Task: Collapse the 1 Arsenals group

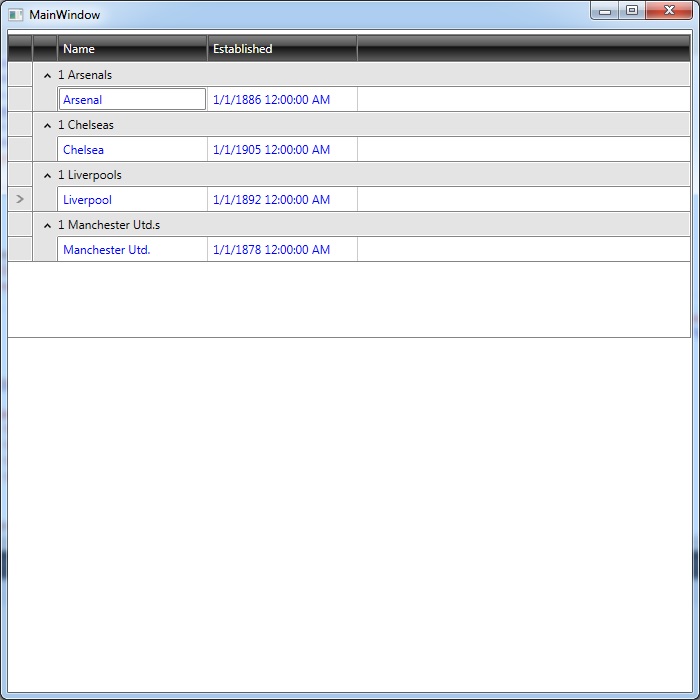Action: pos(47,75)
